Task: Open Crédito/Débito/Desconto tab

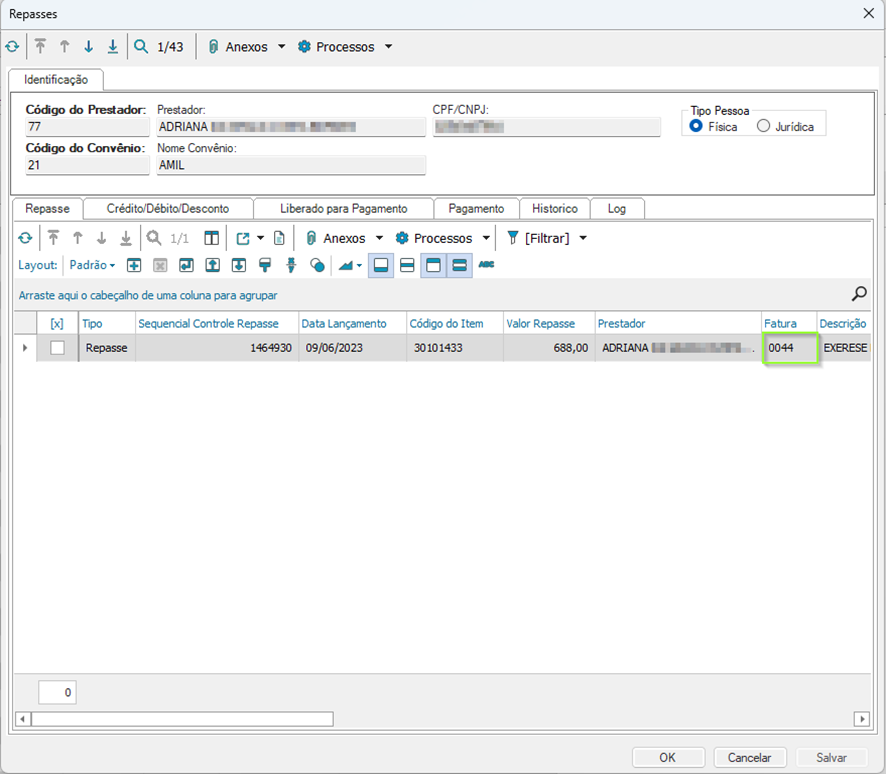Action: pyautogui.click(x=168, y=208)
